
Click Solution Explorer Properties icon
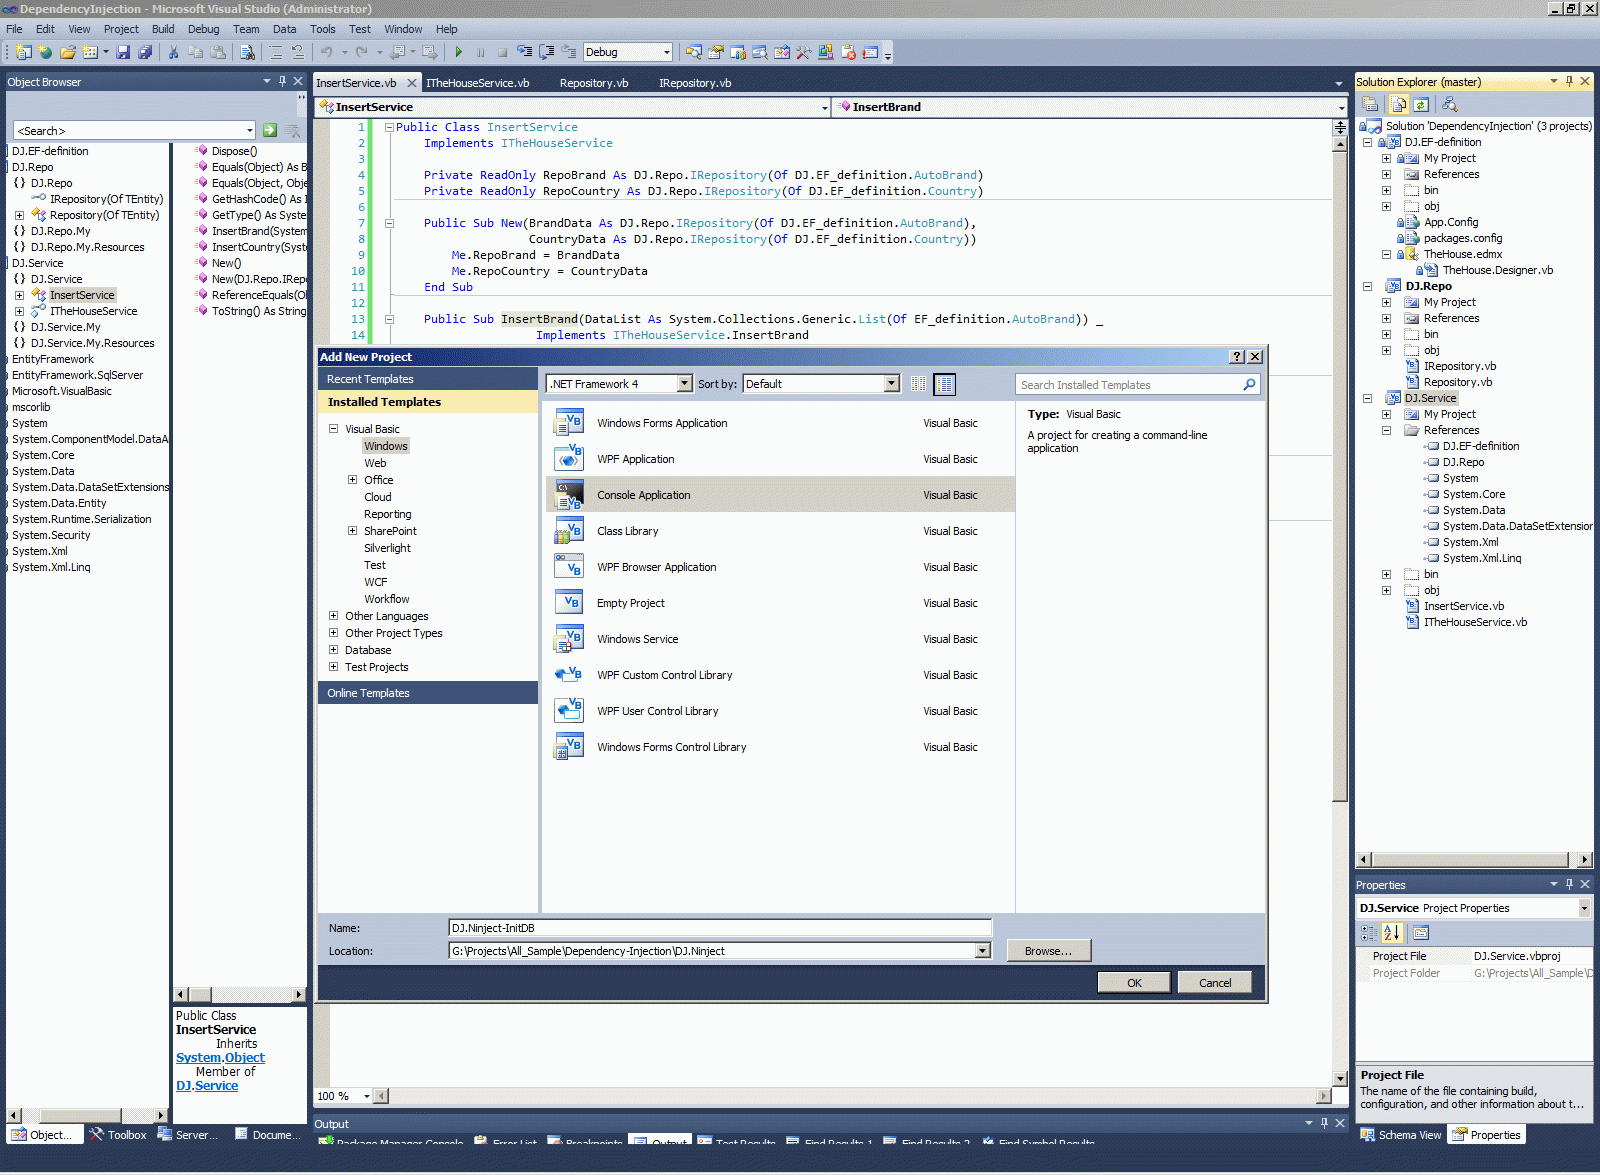(x=1371, y=104)
